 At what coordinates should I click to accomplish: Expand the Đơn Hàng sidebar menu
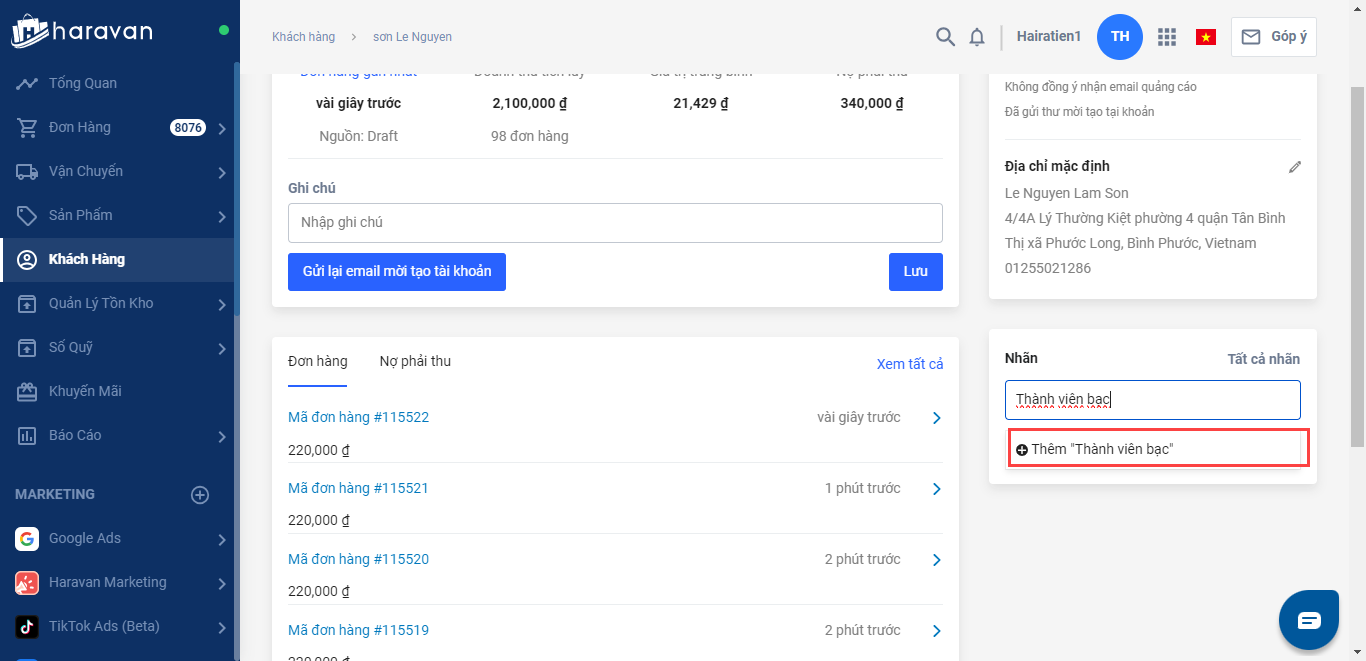(x=222, y=128)
